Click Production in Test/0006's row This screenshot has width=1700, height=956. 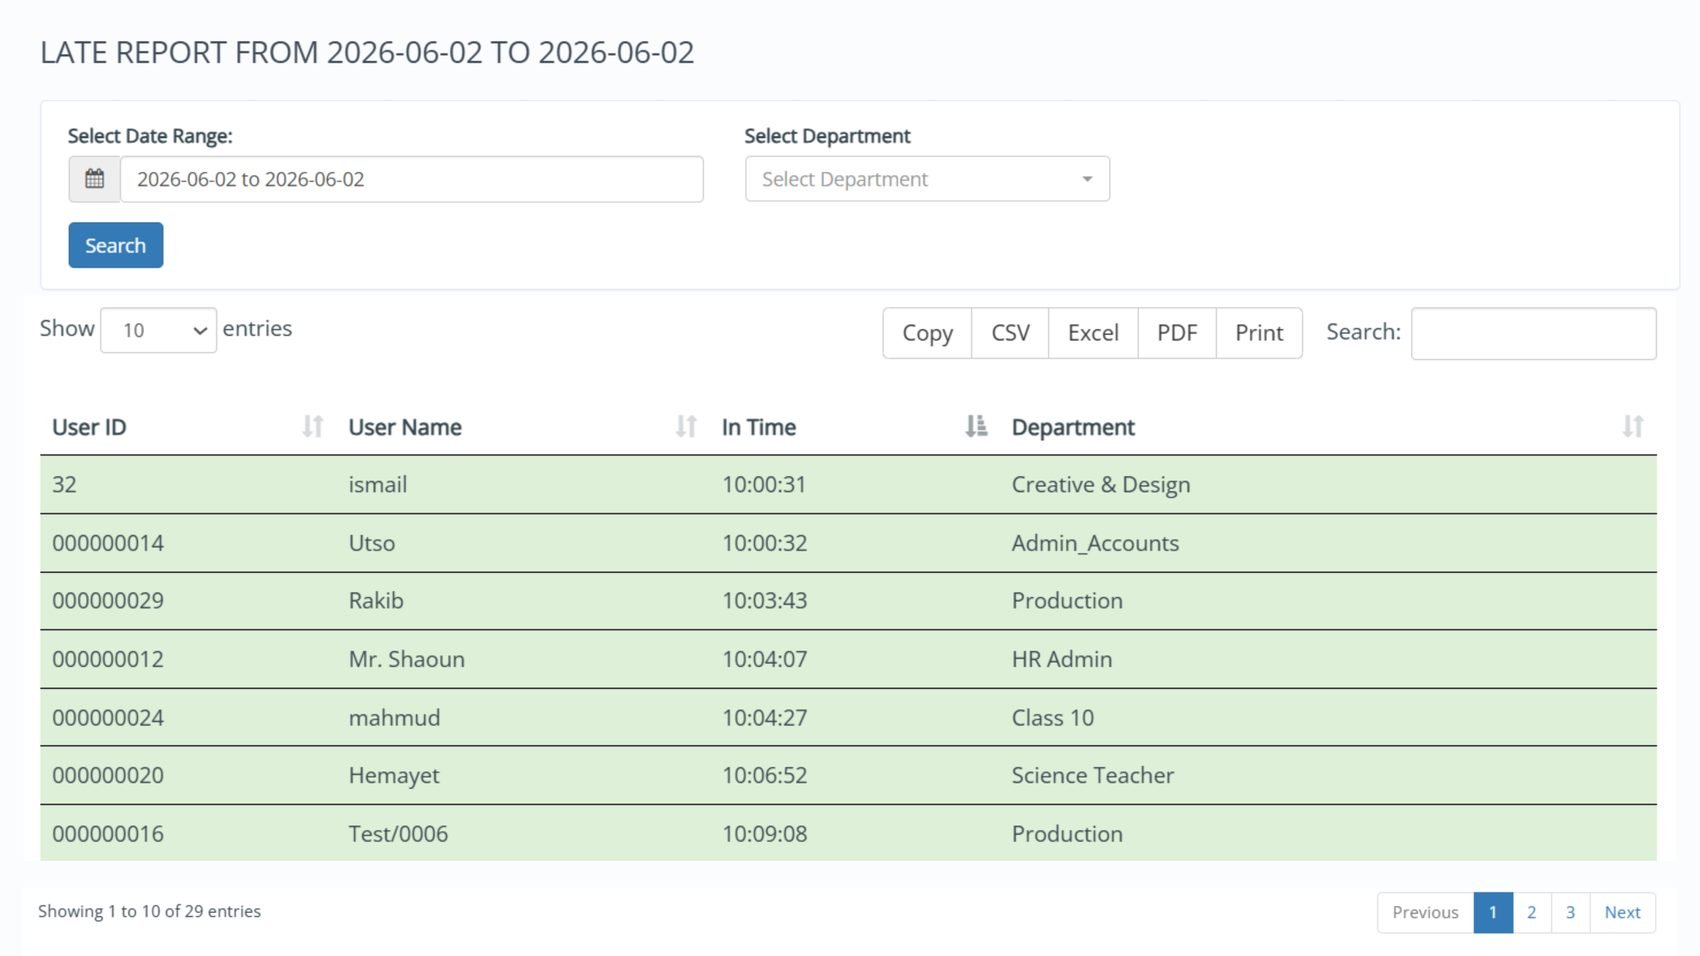1067,834
